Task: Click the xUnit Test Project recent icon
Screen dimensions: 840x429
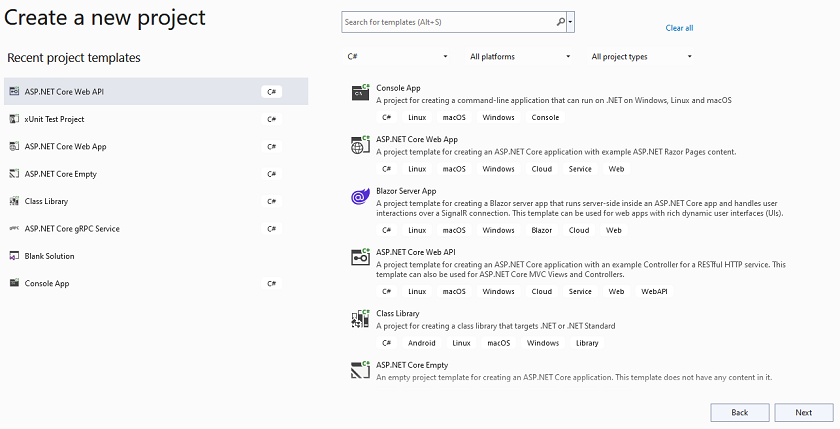Action: coord(14,119)
